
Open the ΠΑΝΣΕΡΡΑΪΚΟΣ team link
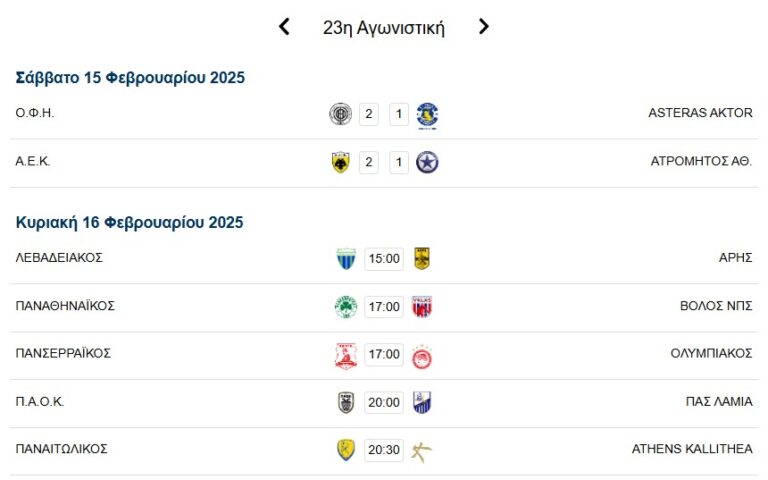click(x=63, y=353)
